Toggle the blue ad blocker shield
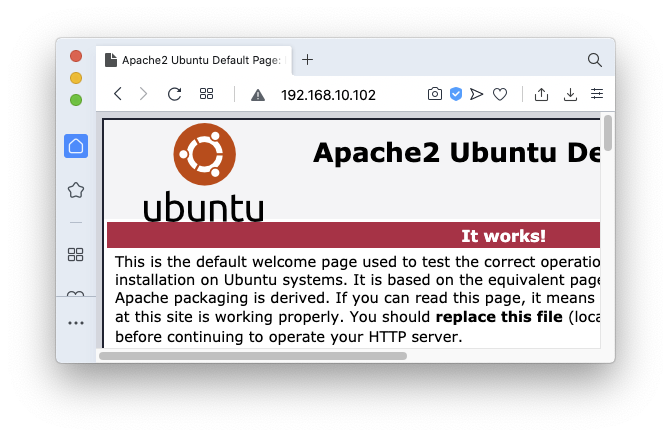The image size is (671, 437). coord(455,94)
